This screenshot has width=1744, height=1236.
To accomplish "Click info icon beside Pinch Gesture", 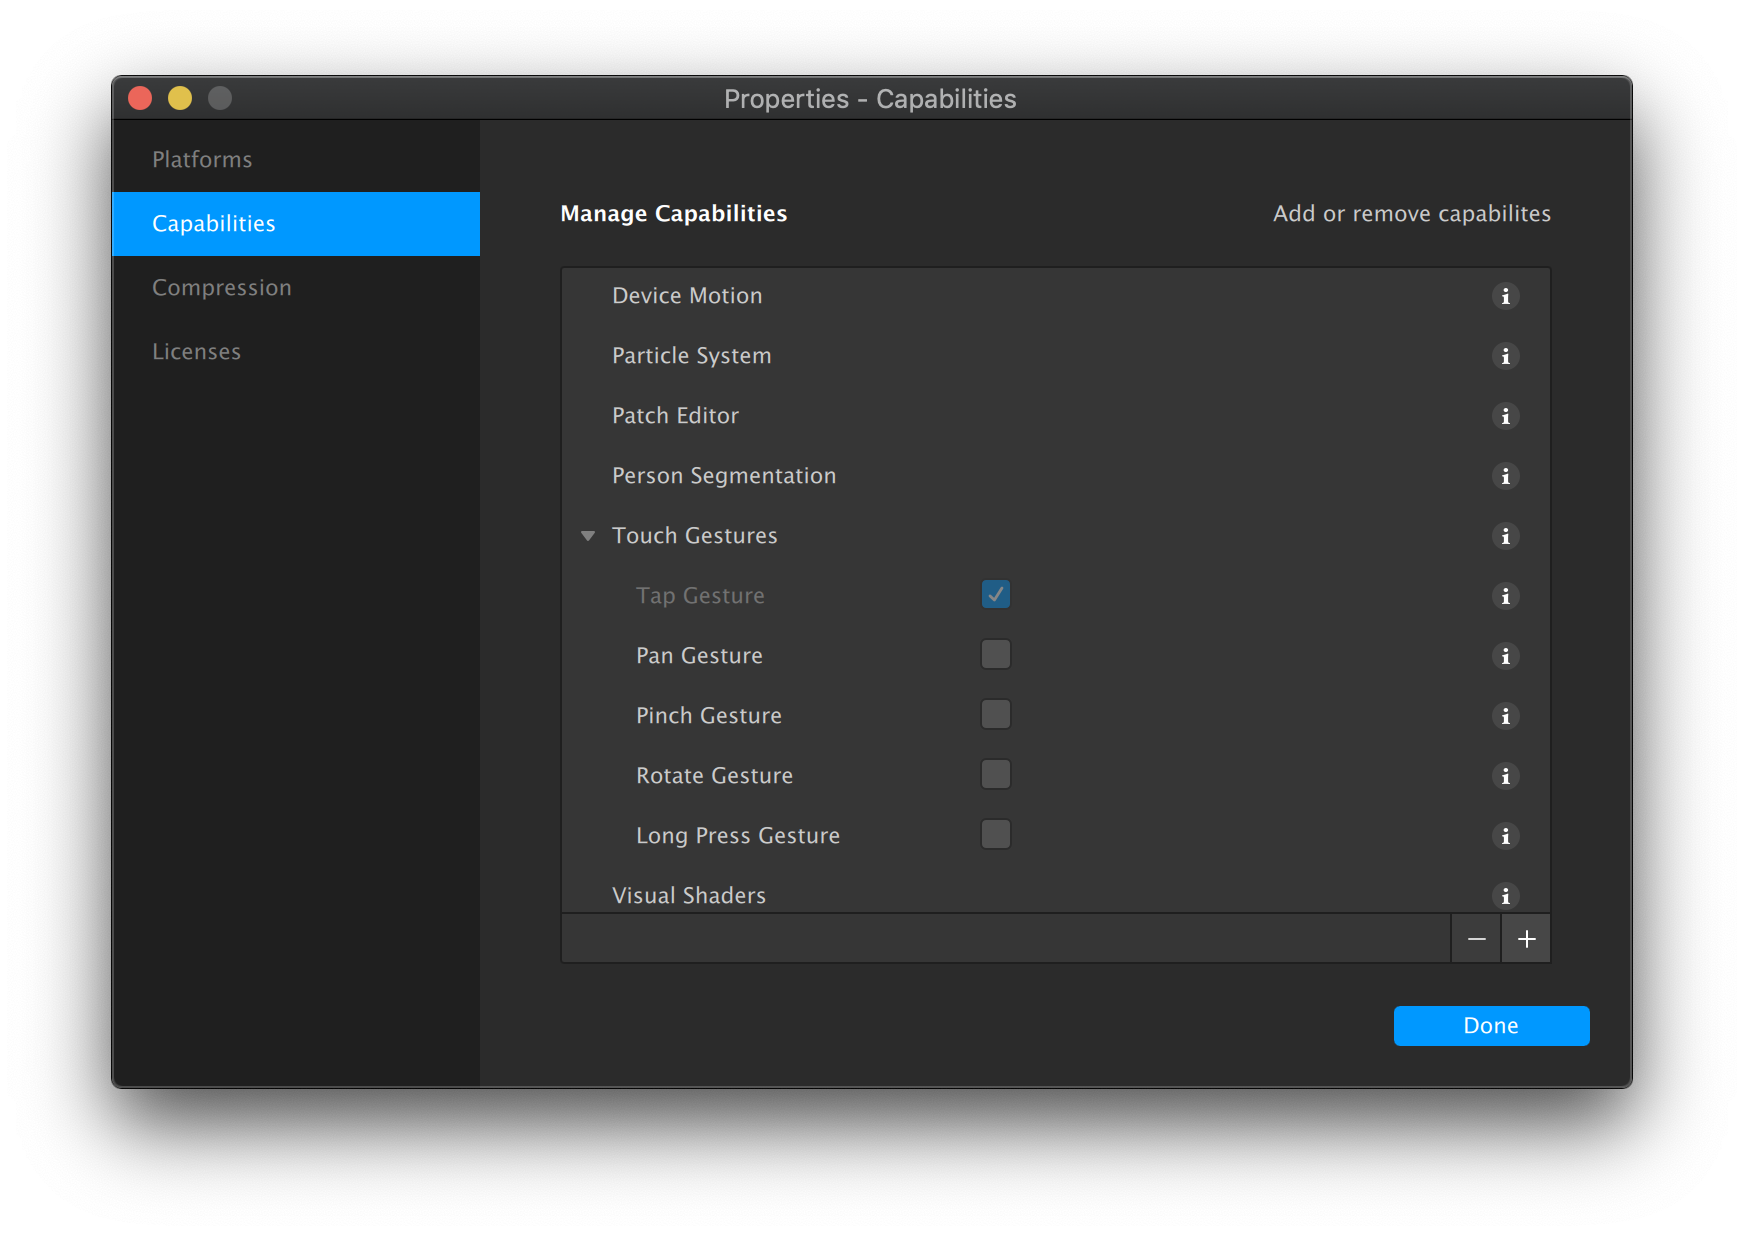I will [x=1505, y=716].
